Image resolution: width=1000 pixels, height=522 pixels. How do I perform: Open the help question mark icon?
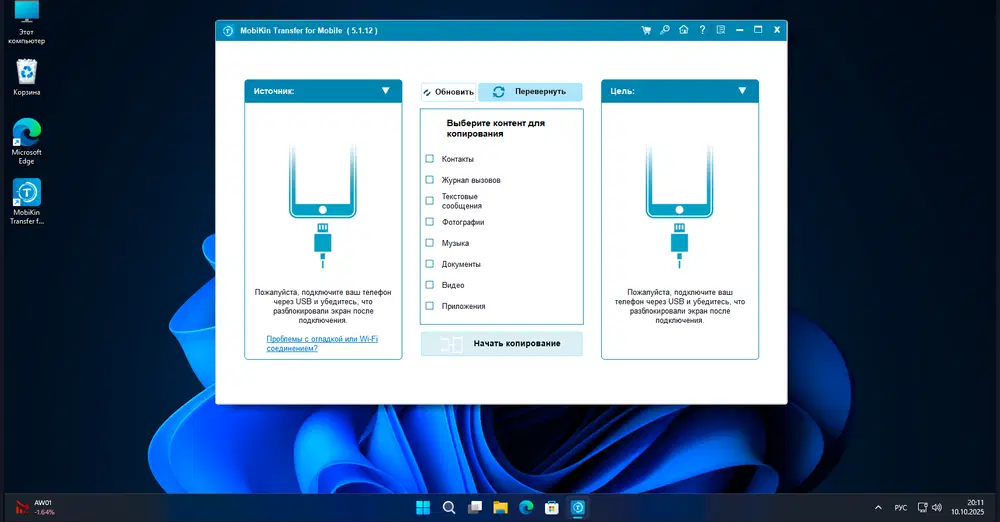702,30
